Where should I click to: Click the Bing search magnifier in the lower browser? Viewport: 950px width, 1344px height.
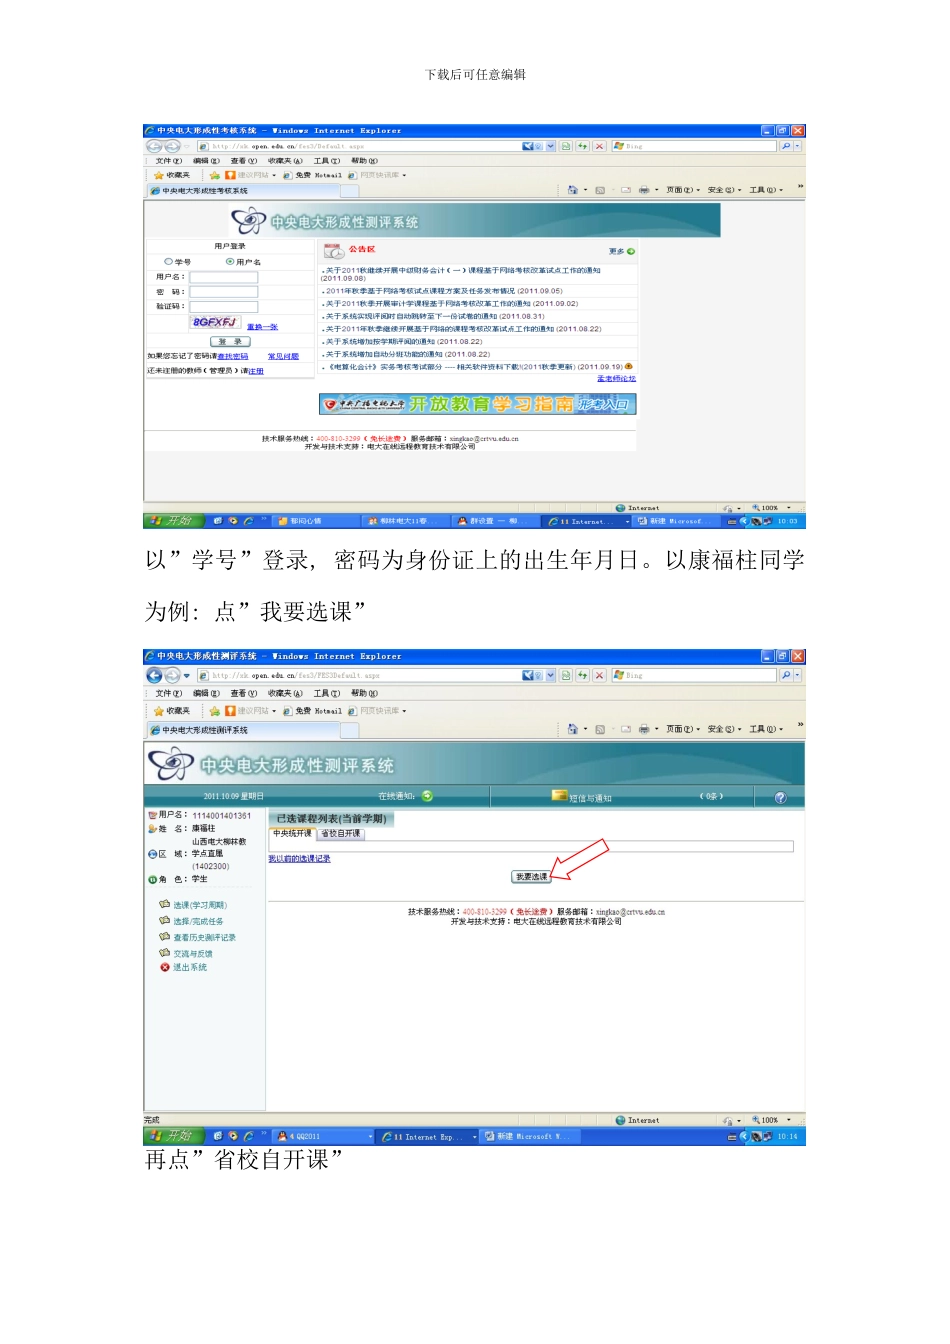(x=786, y=675)
